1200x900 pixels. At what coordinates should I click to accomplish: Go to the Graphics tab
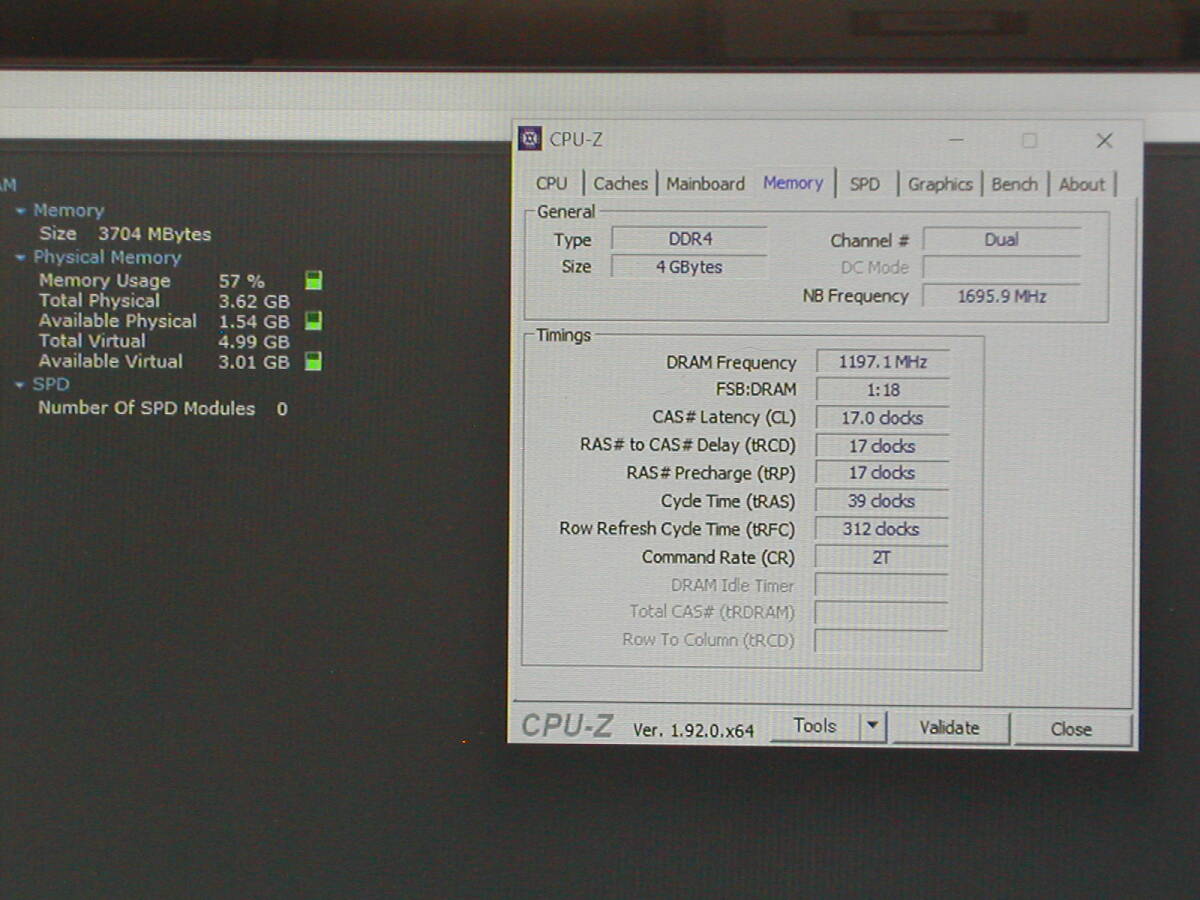point(939,184)
